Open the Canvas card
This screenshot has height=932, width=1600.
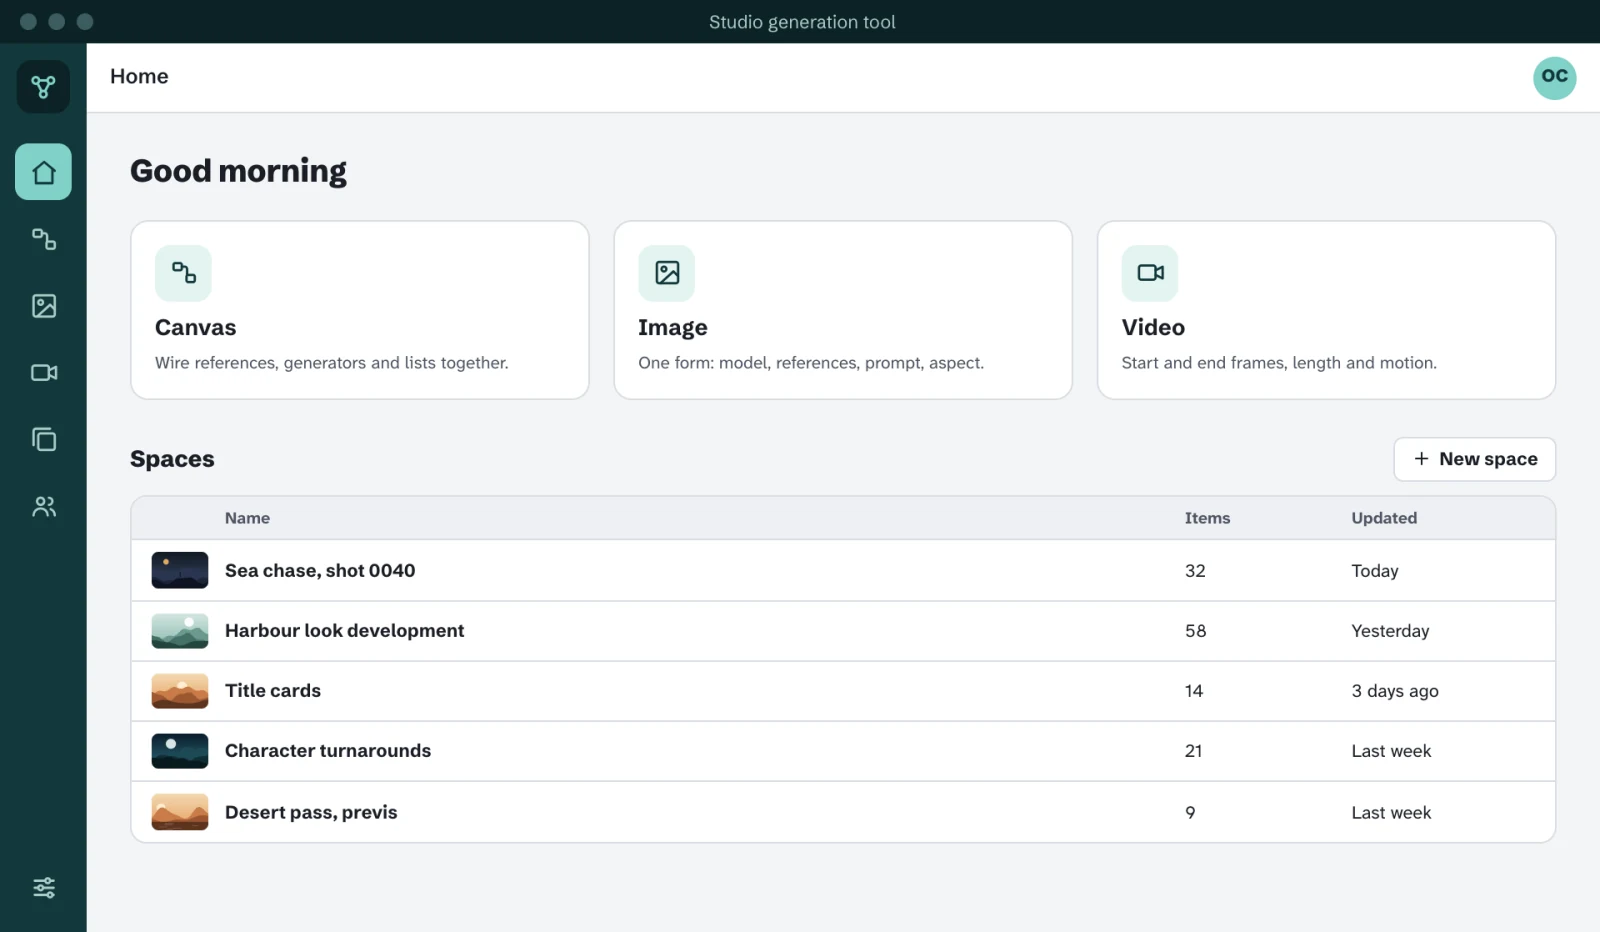coord(360,310)
